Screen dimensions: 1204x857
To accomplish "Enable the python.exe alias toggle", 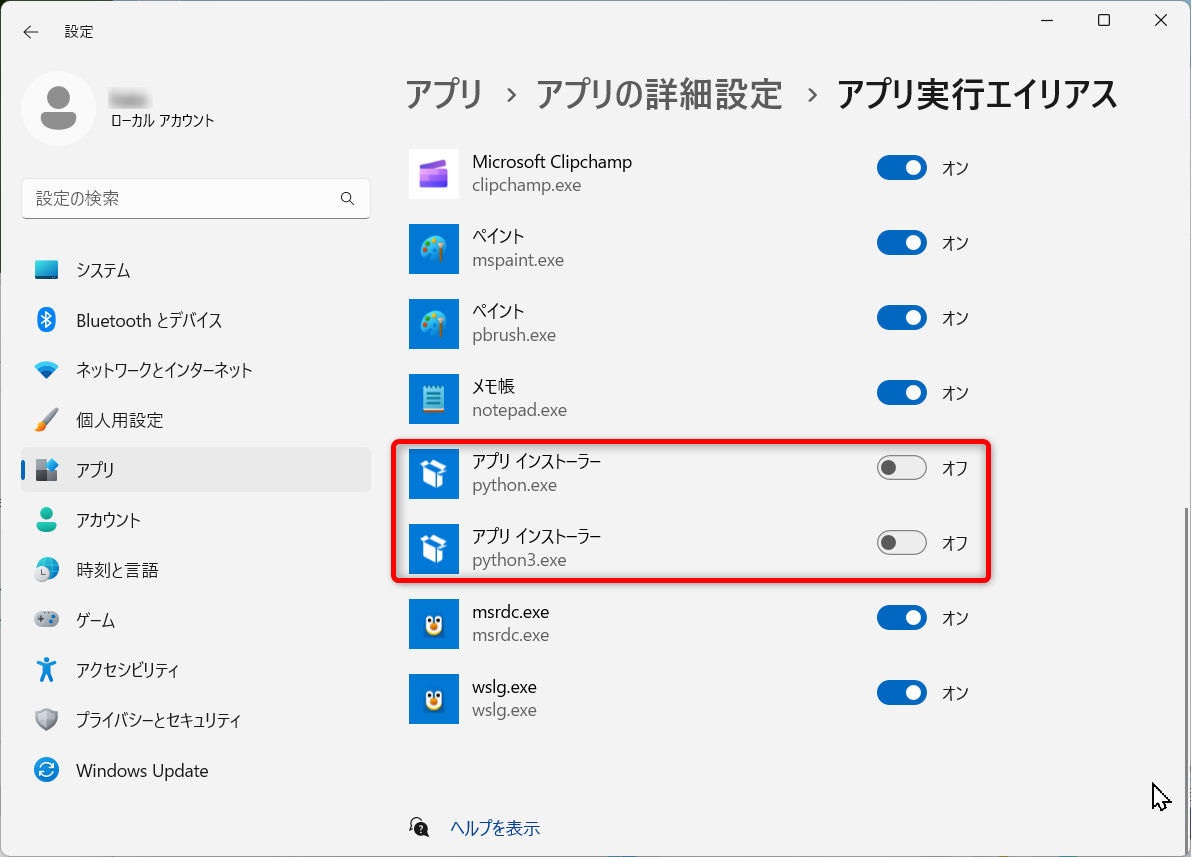I will pos(901,467).
